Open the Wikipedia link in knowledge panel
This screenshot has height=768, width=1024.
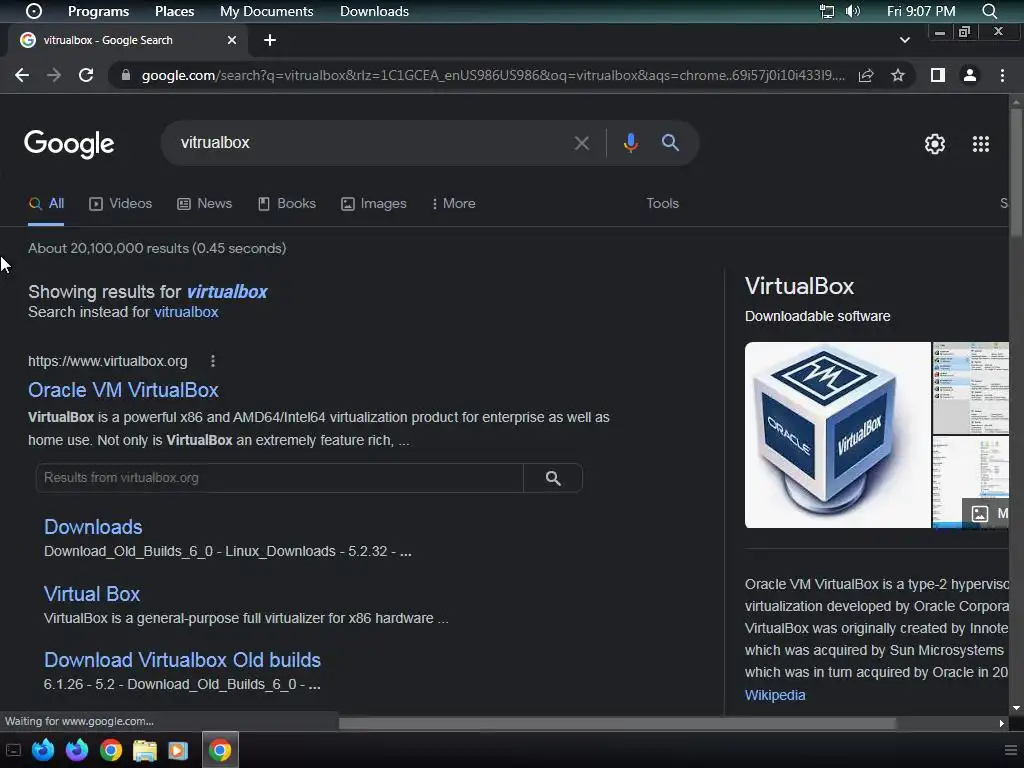[775, 695]
